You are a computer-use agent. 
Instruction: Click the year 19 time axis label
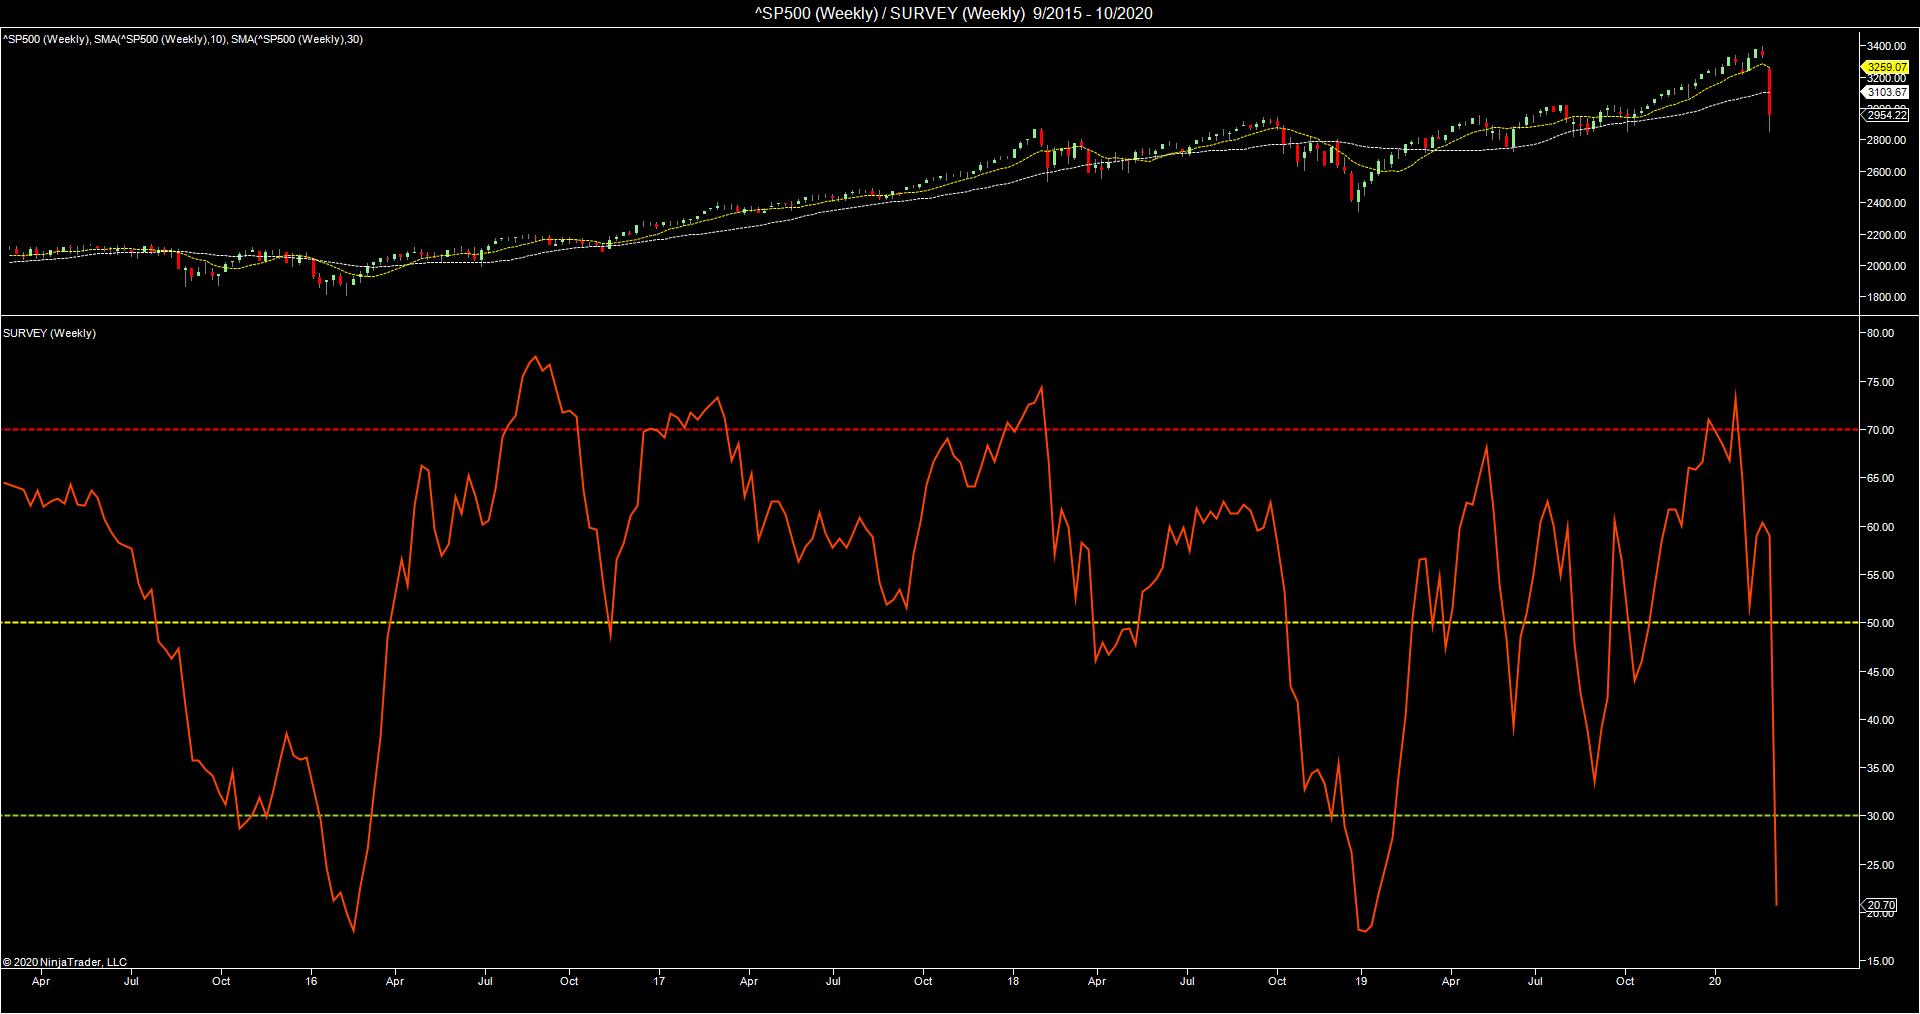[1362, 981]
